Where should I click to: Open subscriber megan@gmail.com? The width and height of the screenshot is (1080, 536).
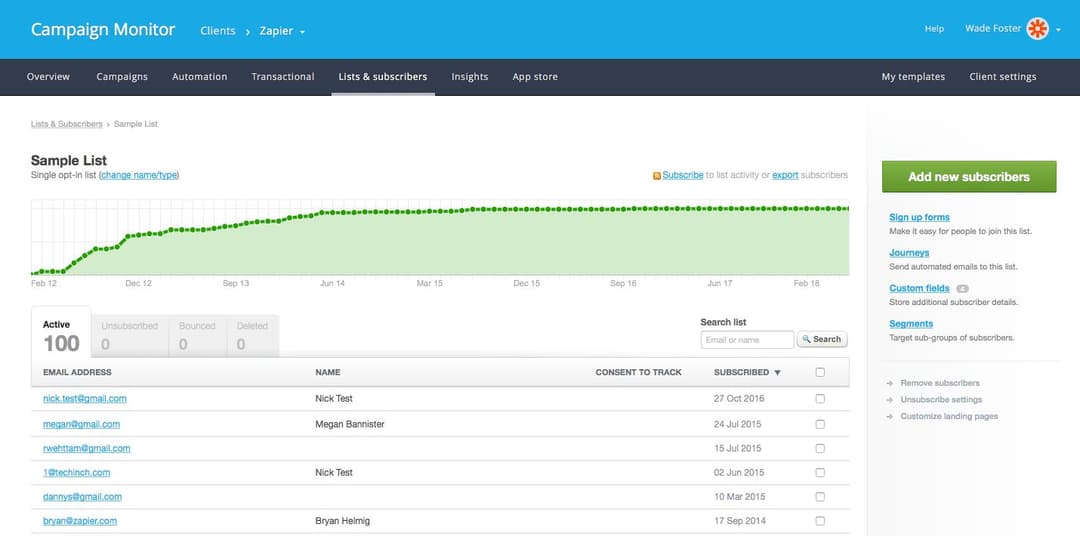pos(81,424)
